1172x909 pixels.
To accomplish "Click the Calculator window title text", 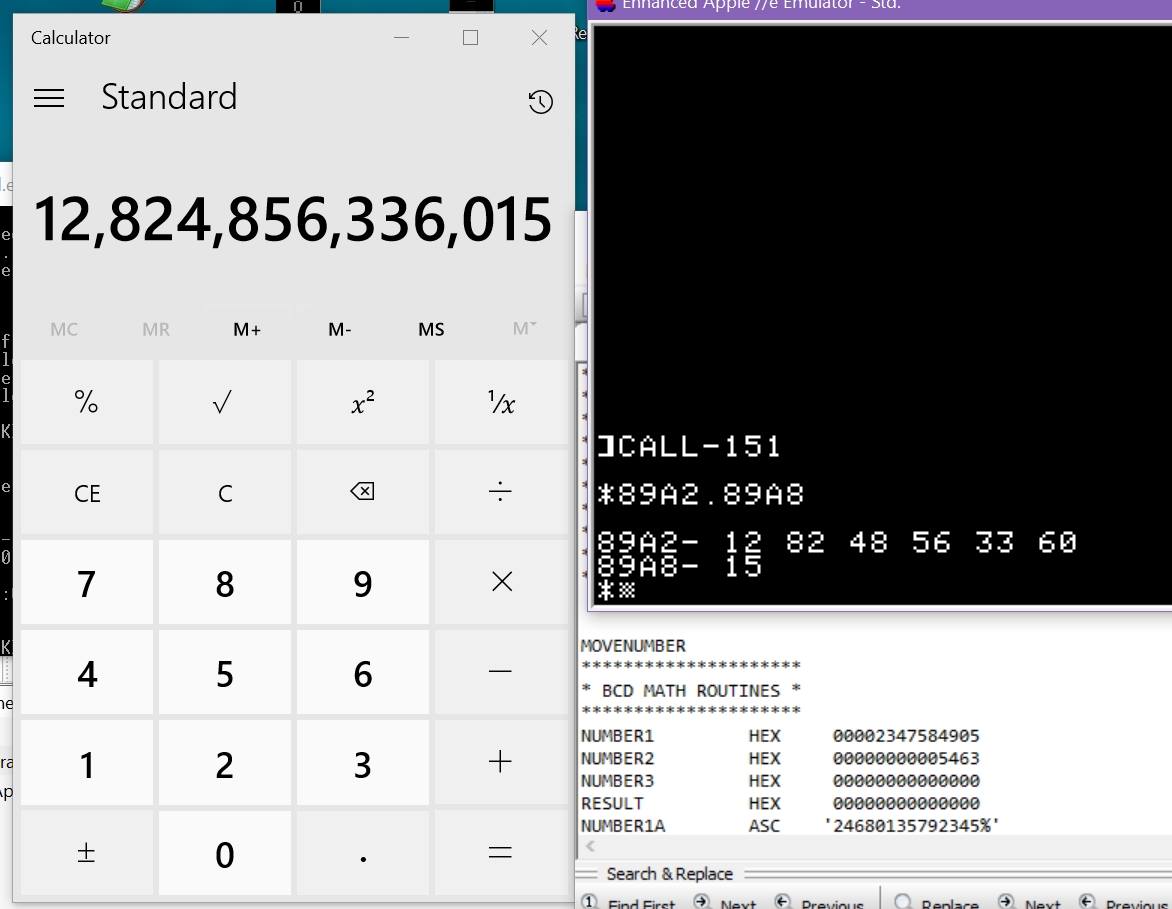I will 70,37.
